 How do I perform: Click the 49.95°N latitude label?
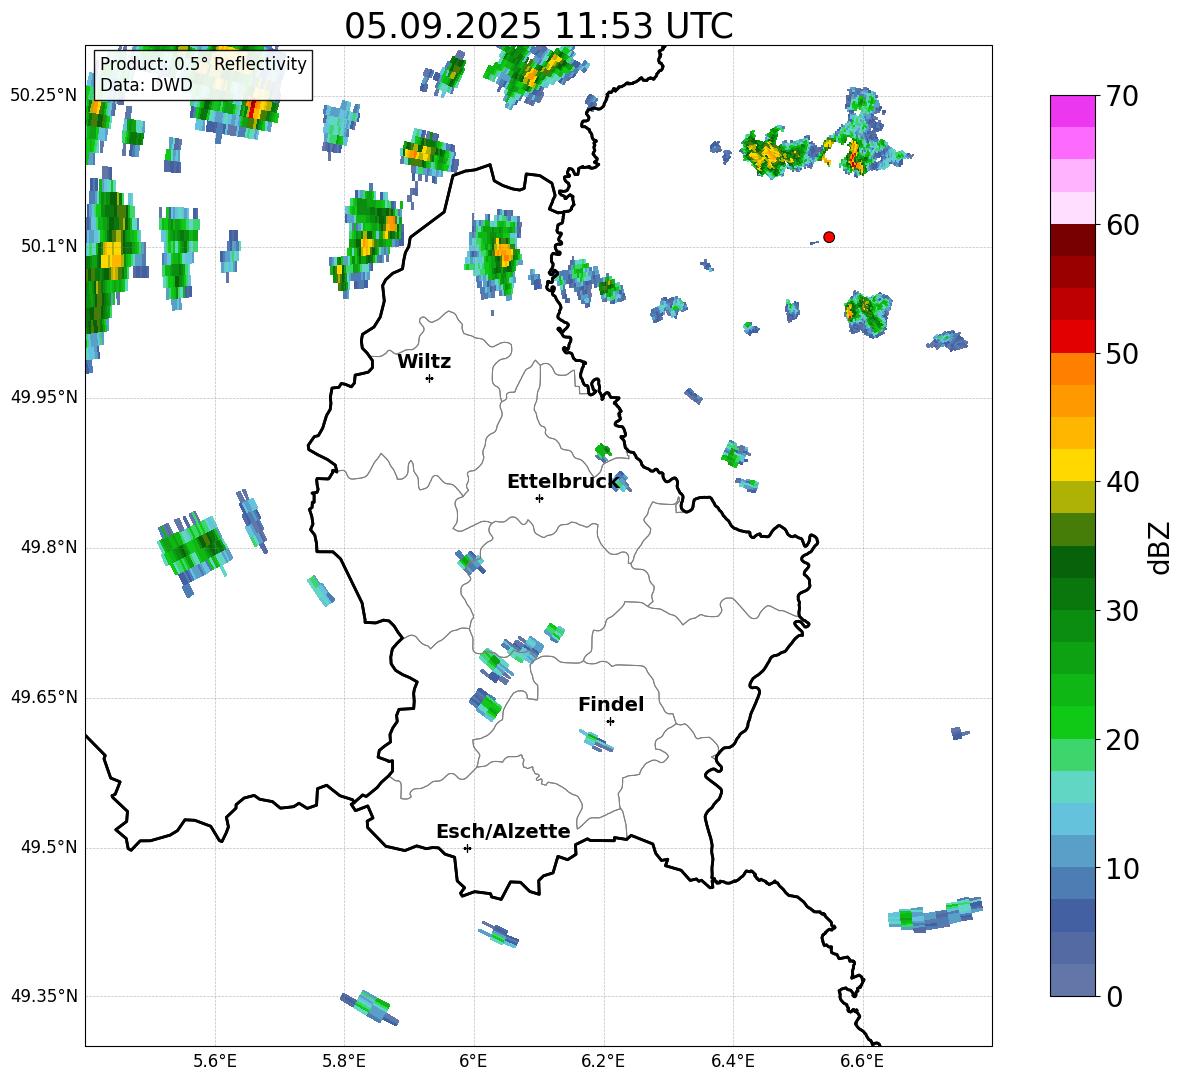pyautogui.click(x=44, y=396)
